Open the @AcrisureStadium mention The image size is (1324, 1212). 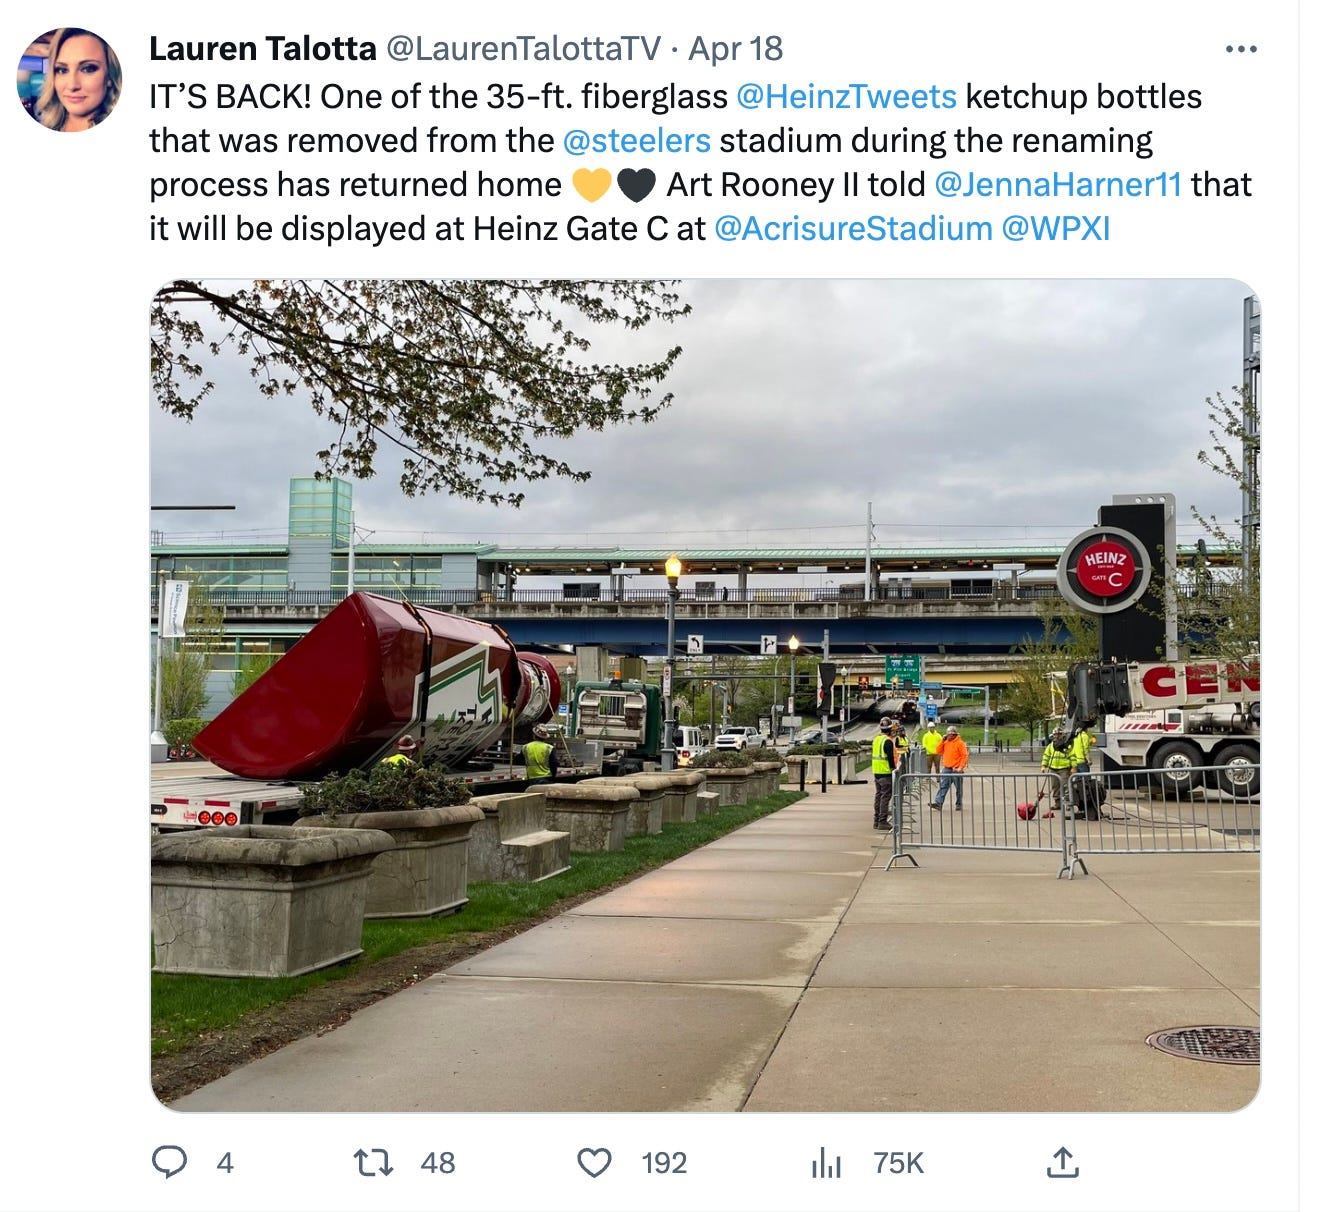pyautogui.click(x=853, y=229)
